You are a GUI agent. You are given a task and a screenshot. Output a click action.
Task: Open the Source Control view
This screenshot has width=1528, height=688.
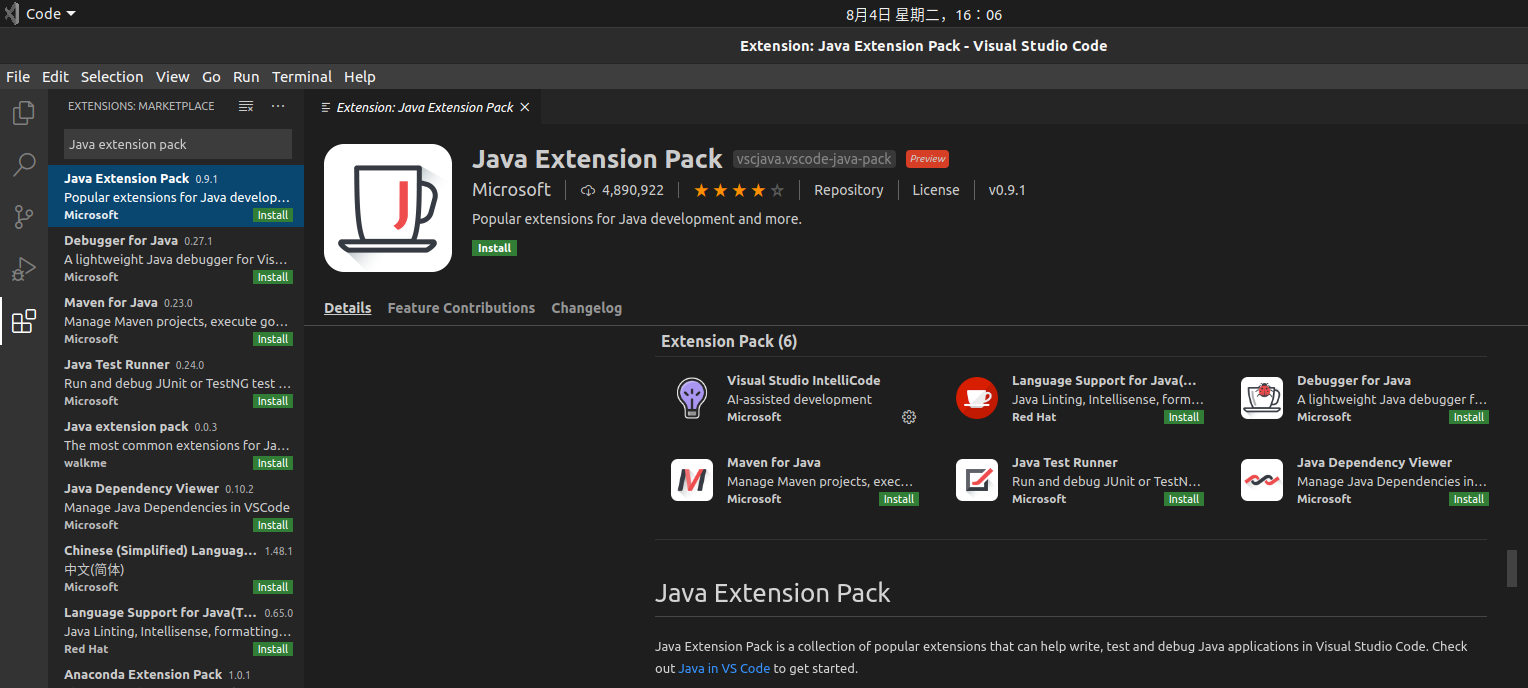tap(23, 217)
